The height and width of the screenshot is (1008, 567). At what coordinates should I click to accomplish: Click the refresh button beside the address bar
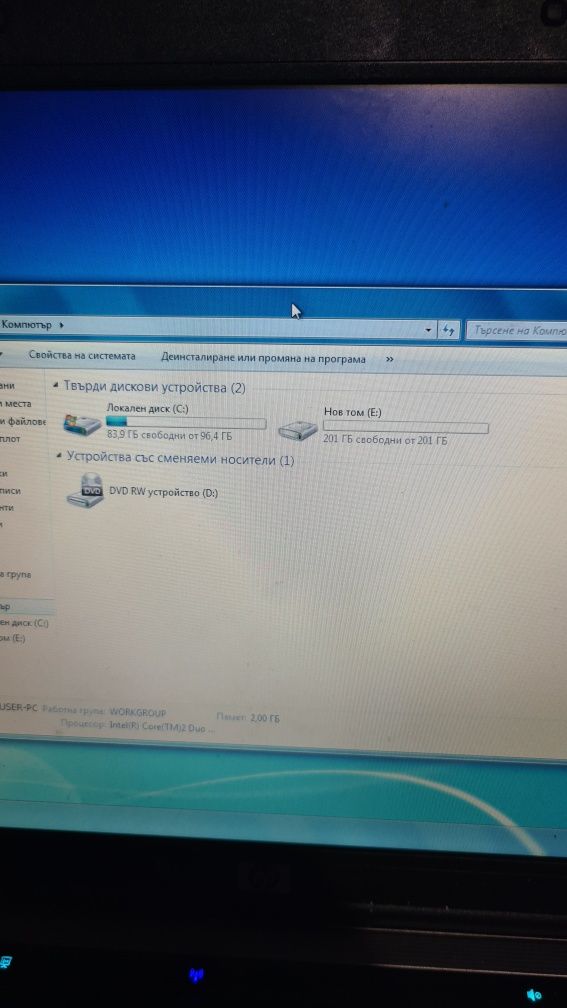(x=448, y=330)
